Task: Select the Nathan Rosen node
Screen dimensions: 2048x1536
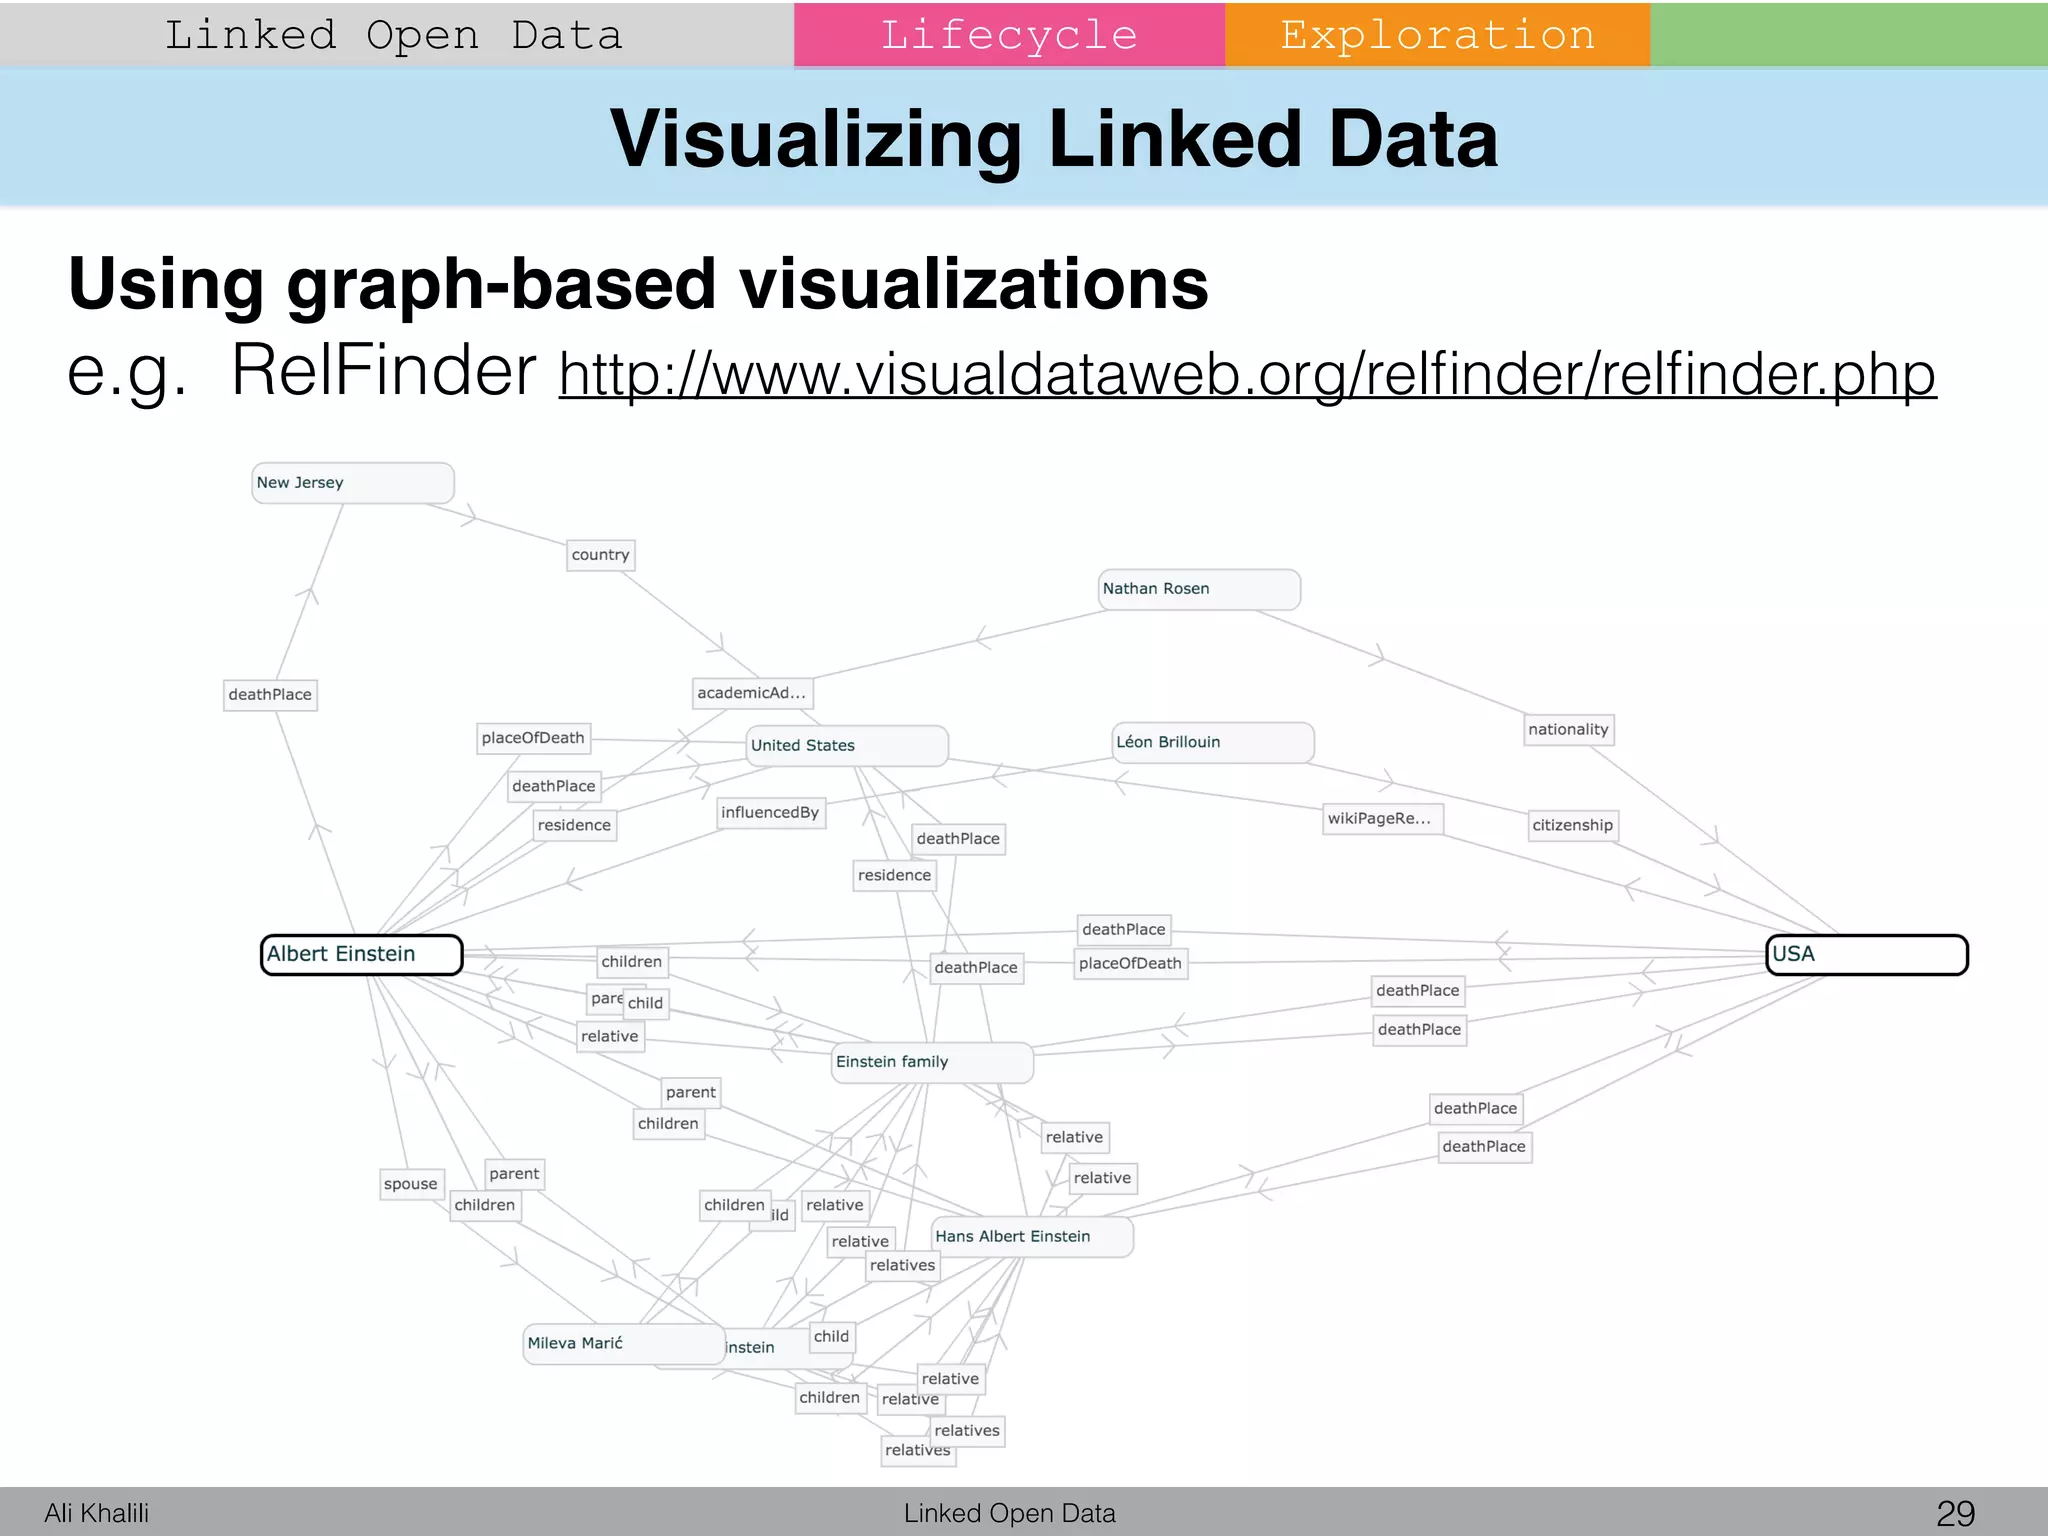Action: 1198,589
